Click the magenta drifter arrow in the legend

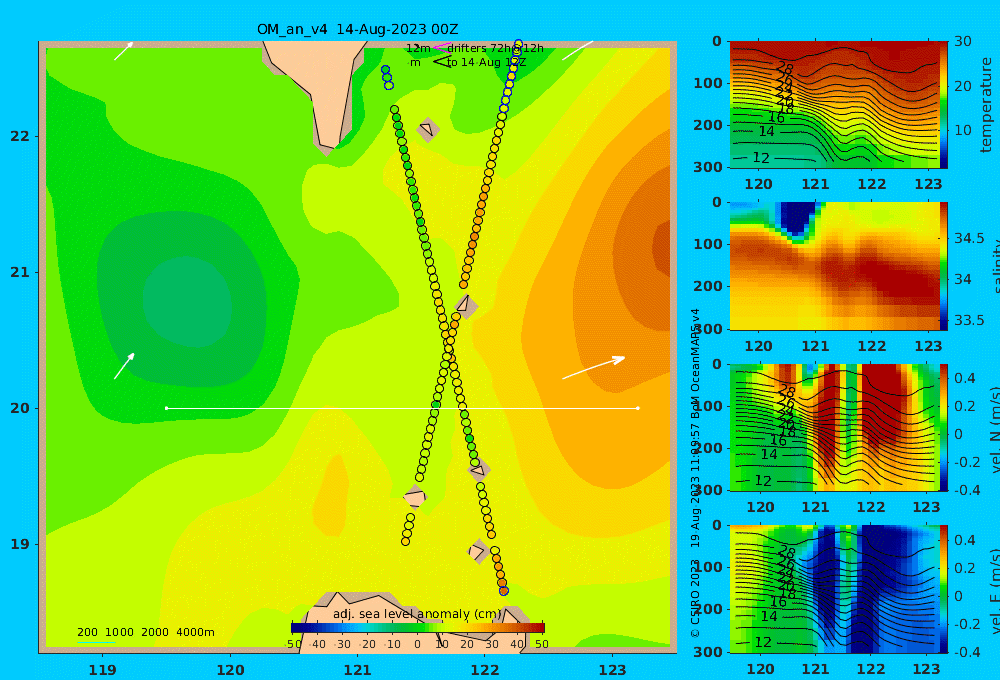click(442, 47)
